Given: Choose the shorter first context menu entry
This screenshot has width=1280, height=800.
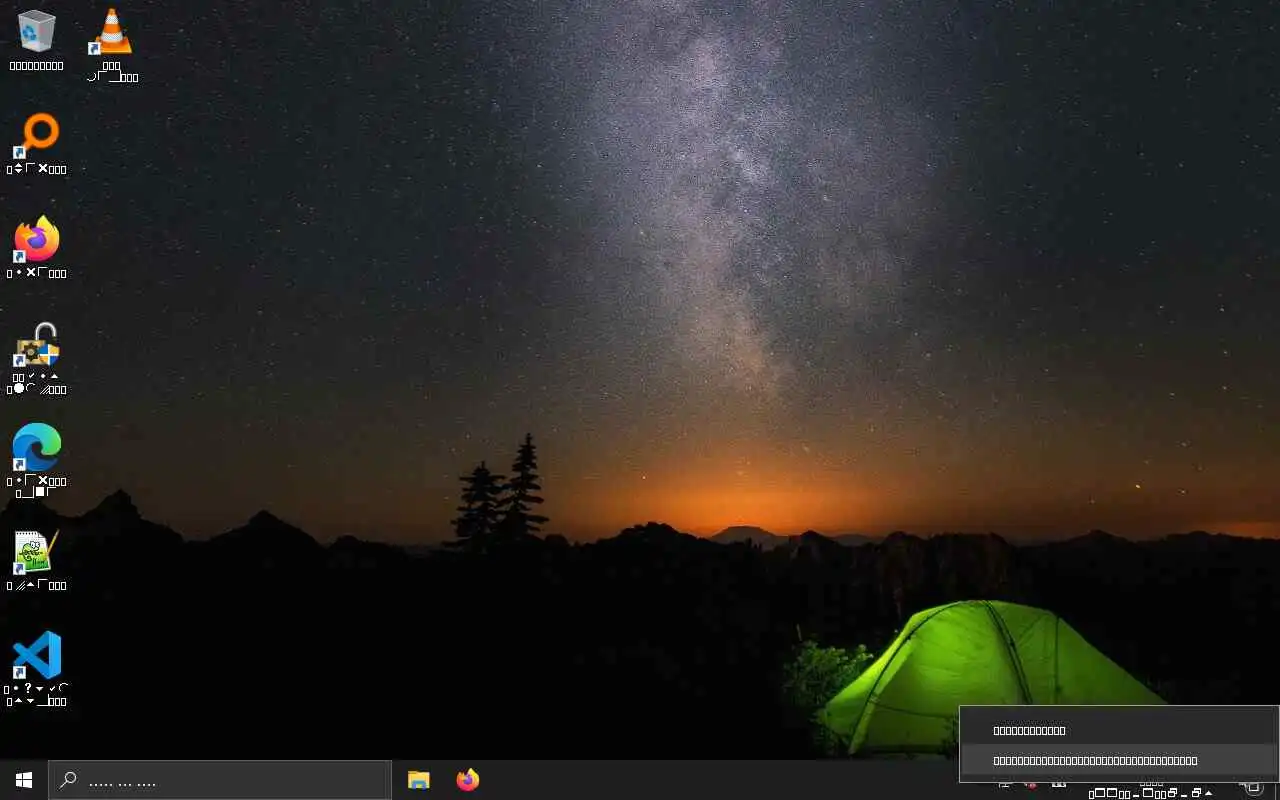Looking at the screenshot, I should 1118,731.
